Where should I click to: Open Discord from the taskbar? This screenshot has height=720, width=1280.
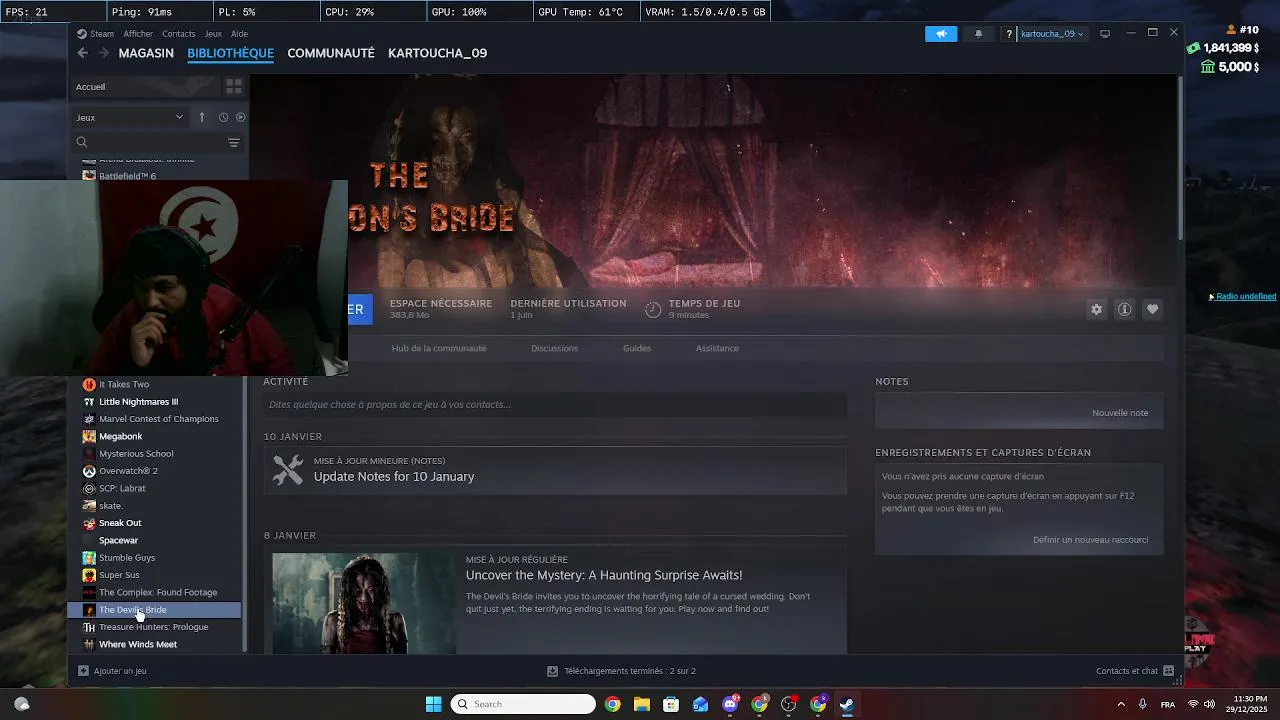pos(730,704)
